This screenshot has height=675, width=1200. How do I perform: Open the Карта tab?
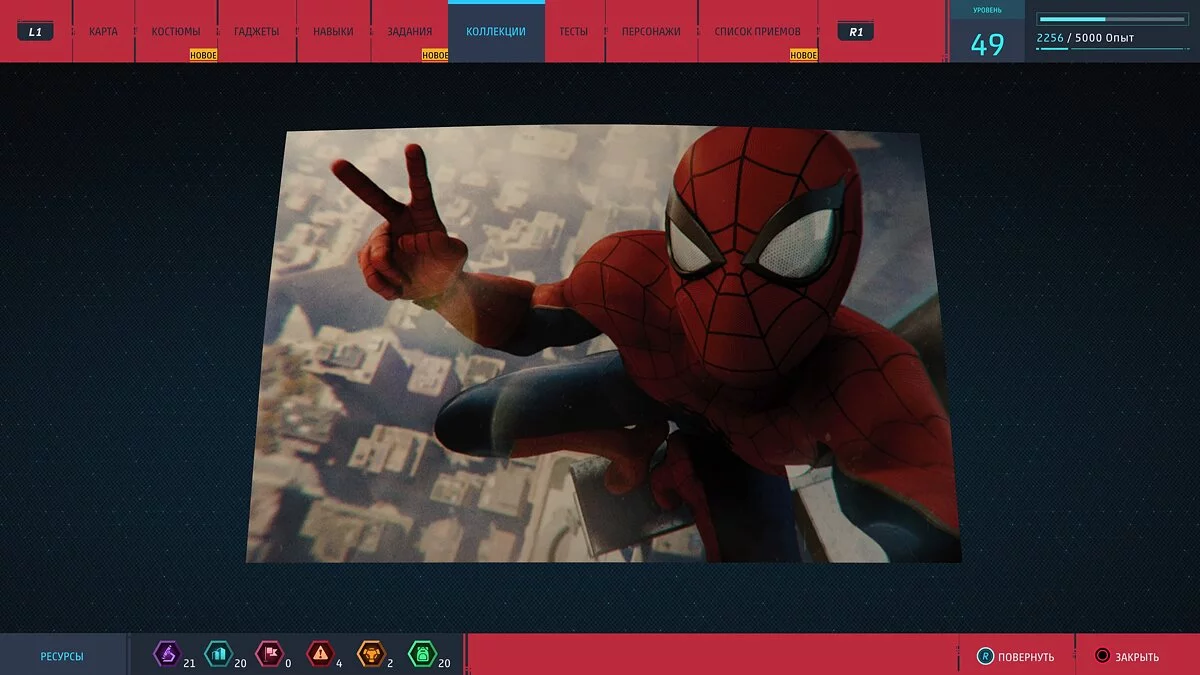coord(103,32)
